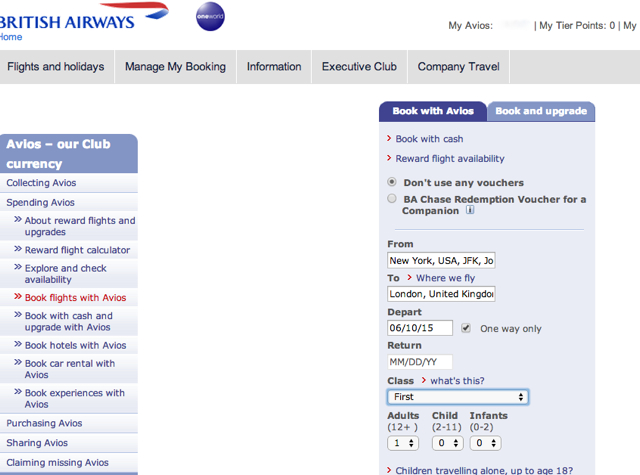The width and height of the screenshot is (640, 475).
Task: Open the Information menu
Action: click(274, 67)
